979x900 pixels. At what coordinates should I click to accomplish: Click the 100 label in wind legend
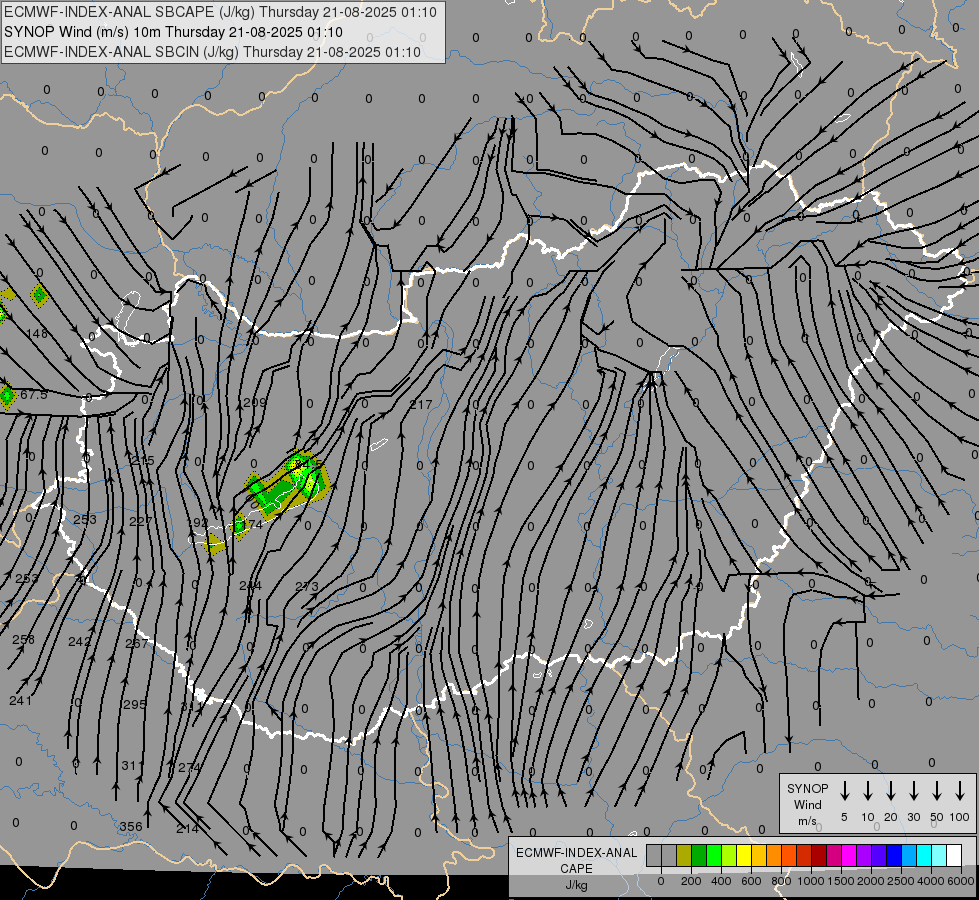960,817
